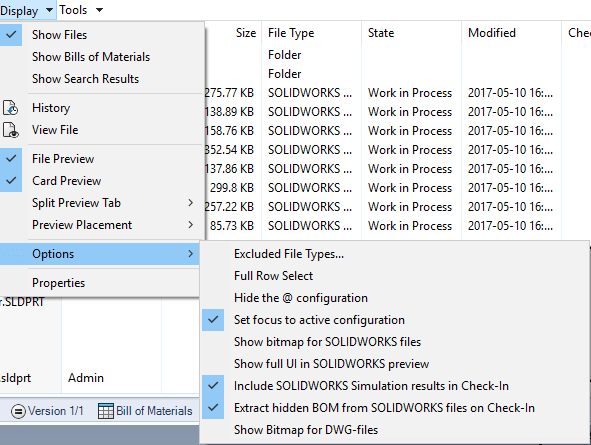Open the Tools dropdown arrow
Image resolution: width=591 pixels, height=445 pixels.
100,10
